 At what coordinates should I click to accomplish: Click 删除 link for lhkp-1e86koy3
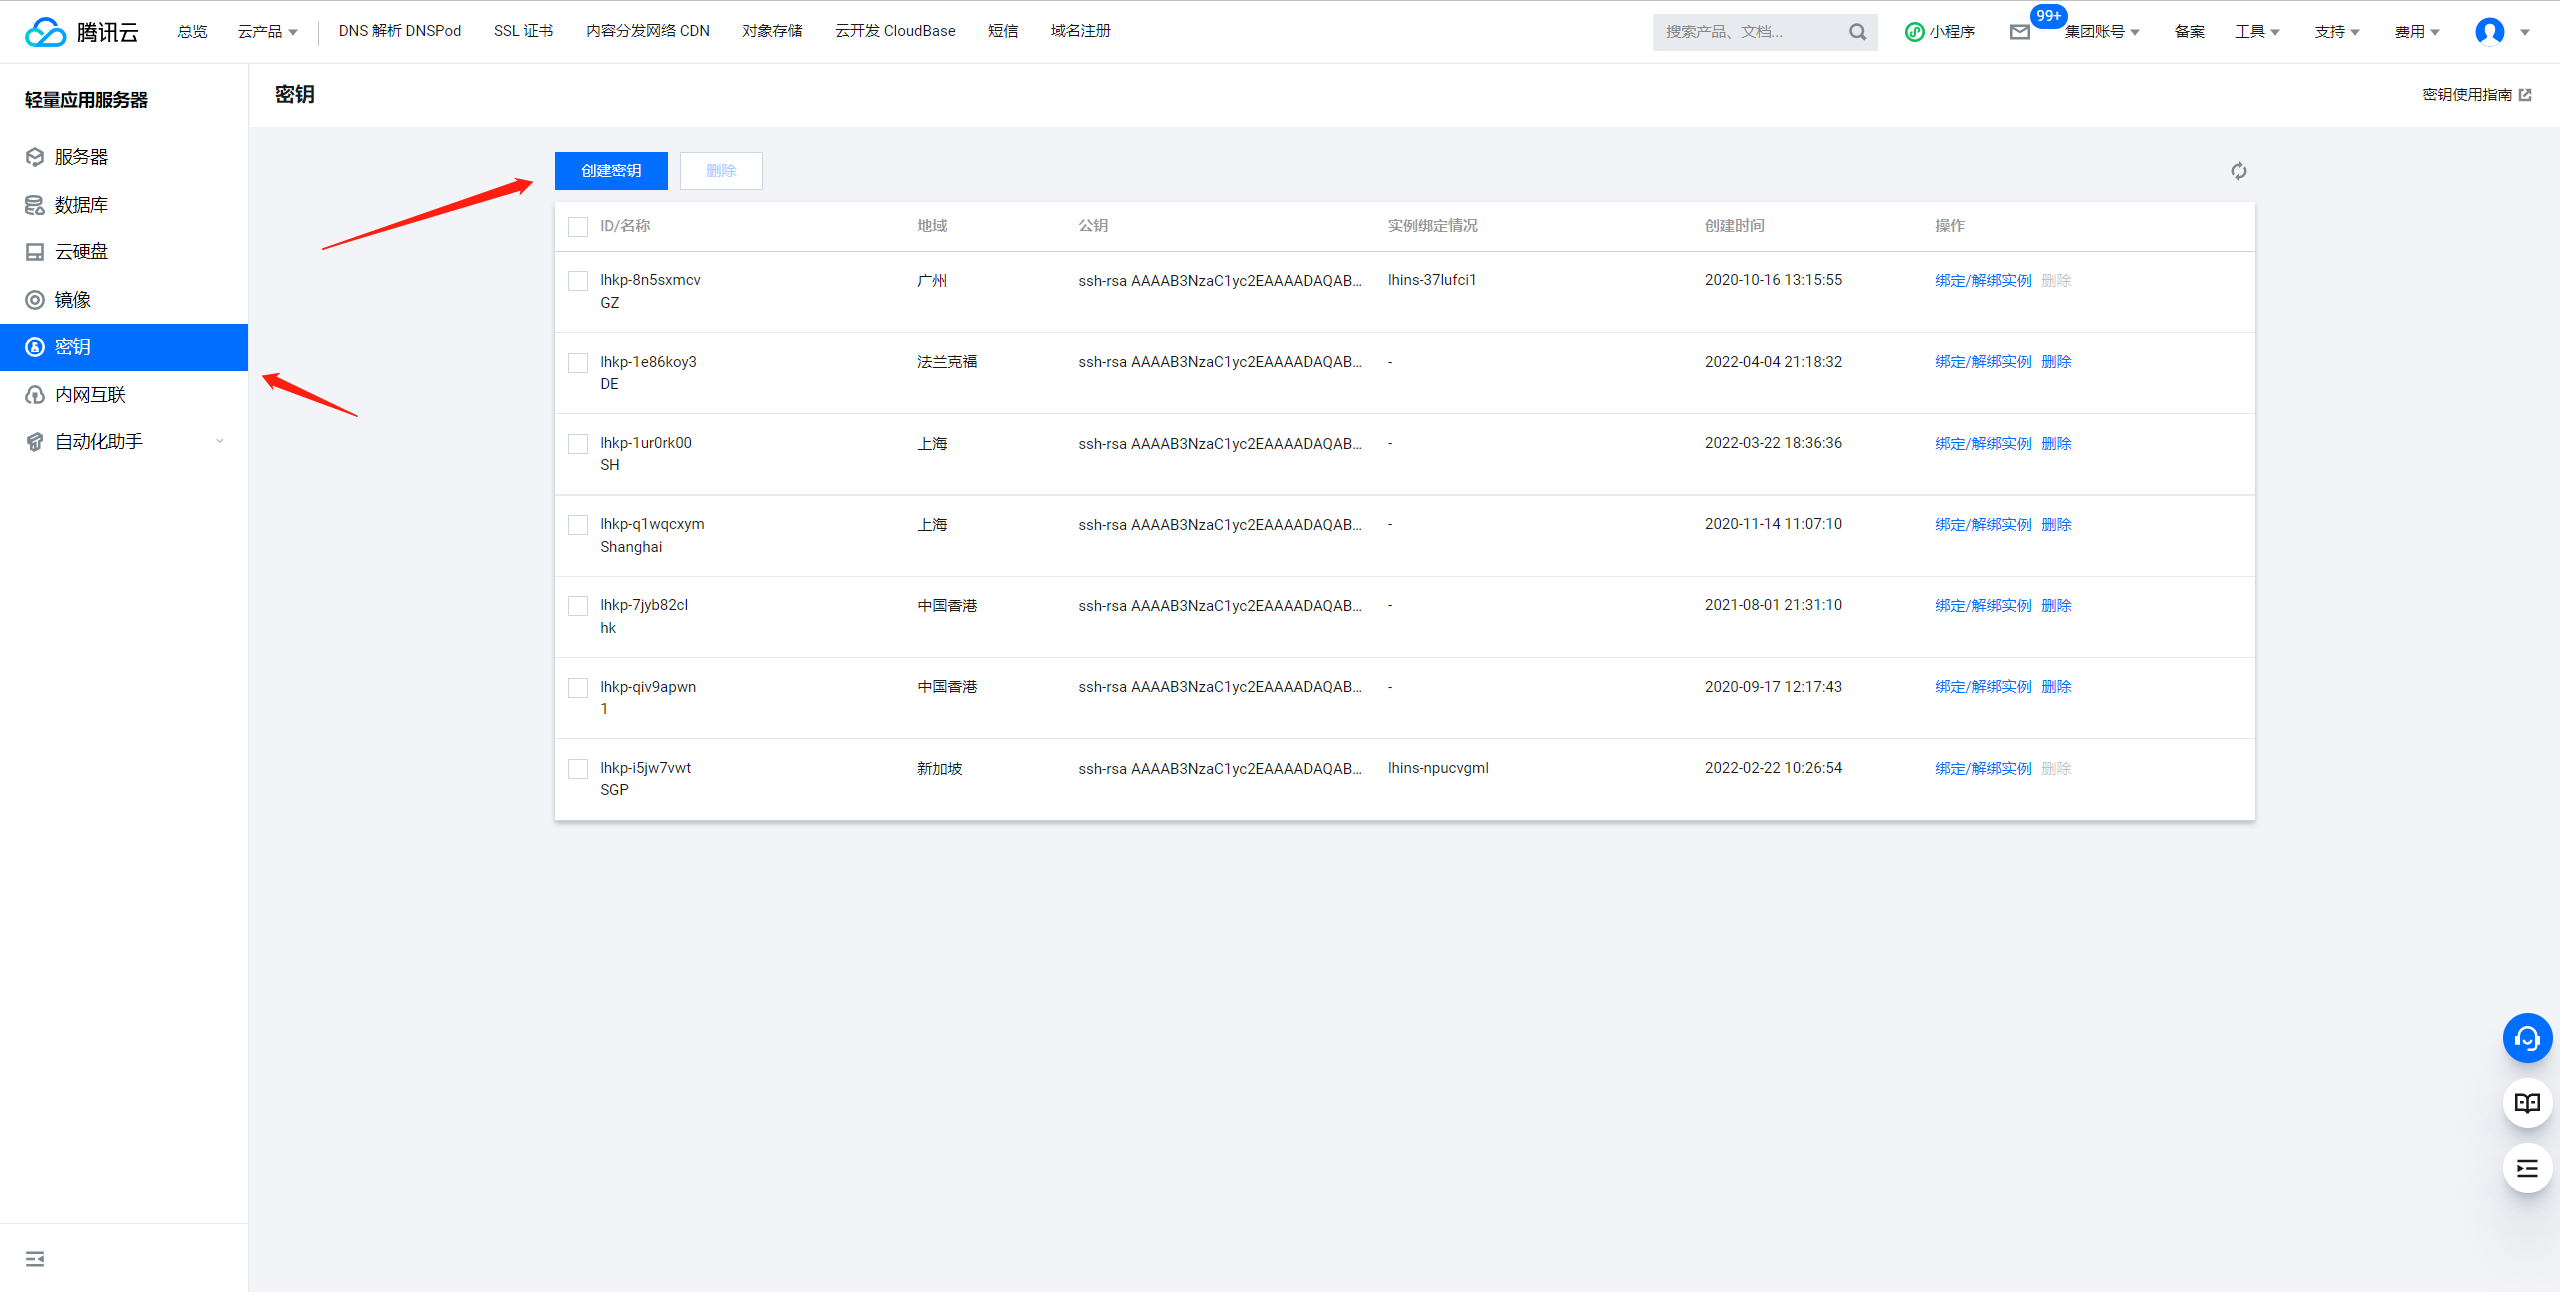(x=2056, y=362)
